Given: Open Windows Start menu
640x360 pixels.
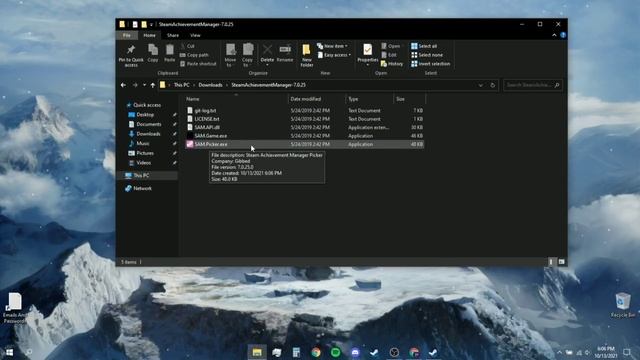Looking at the screenshot, I should 9,352.
